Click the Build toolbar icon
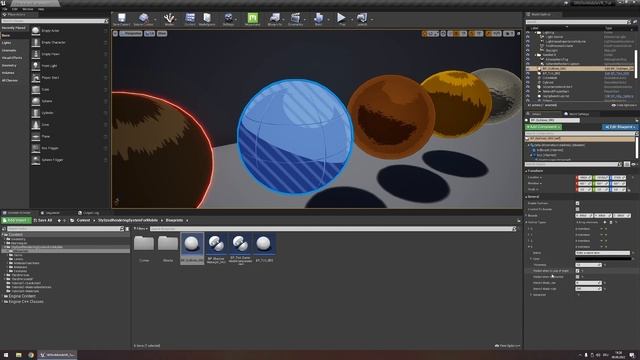Image resolution: width=640 pixels, height=360 pixels. 318,19
